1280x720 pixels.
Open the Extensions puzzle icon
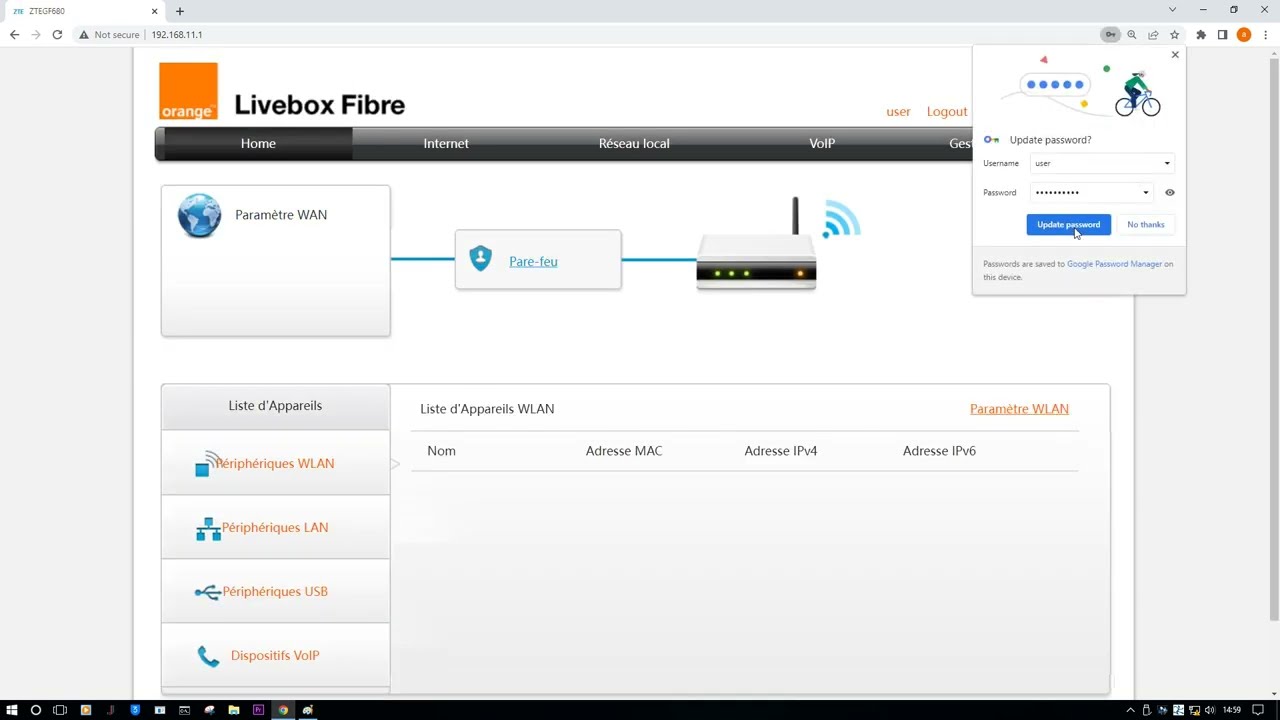1201,35
